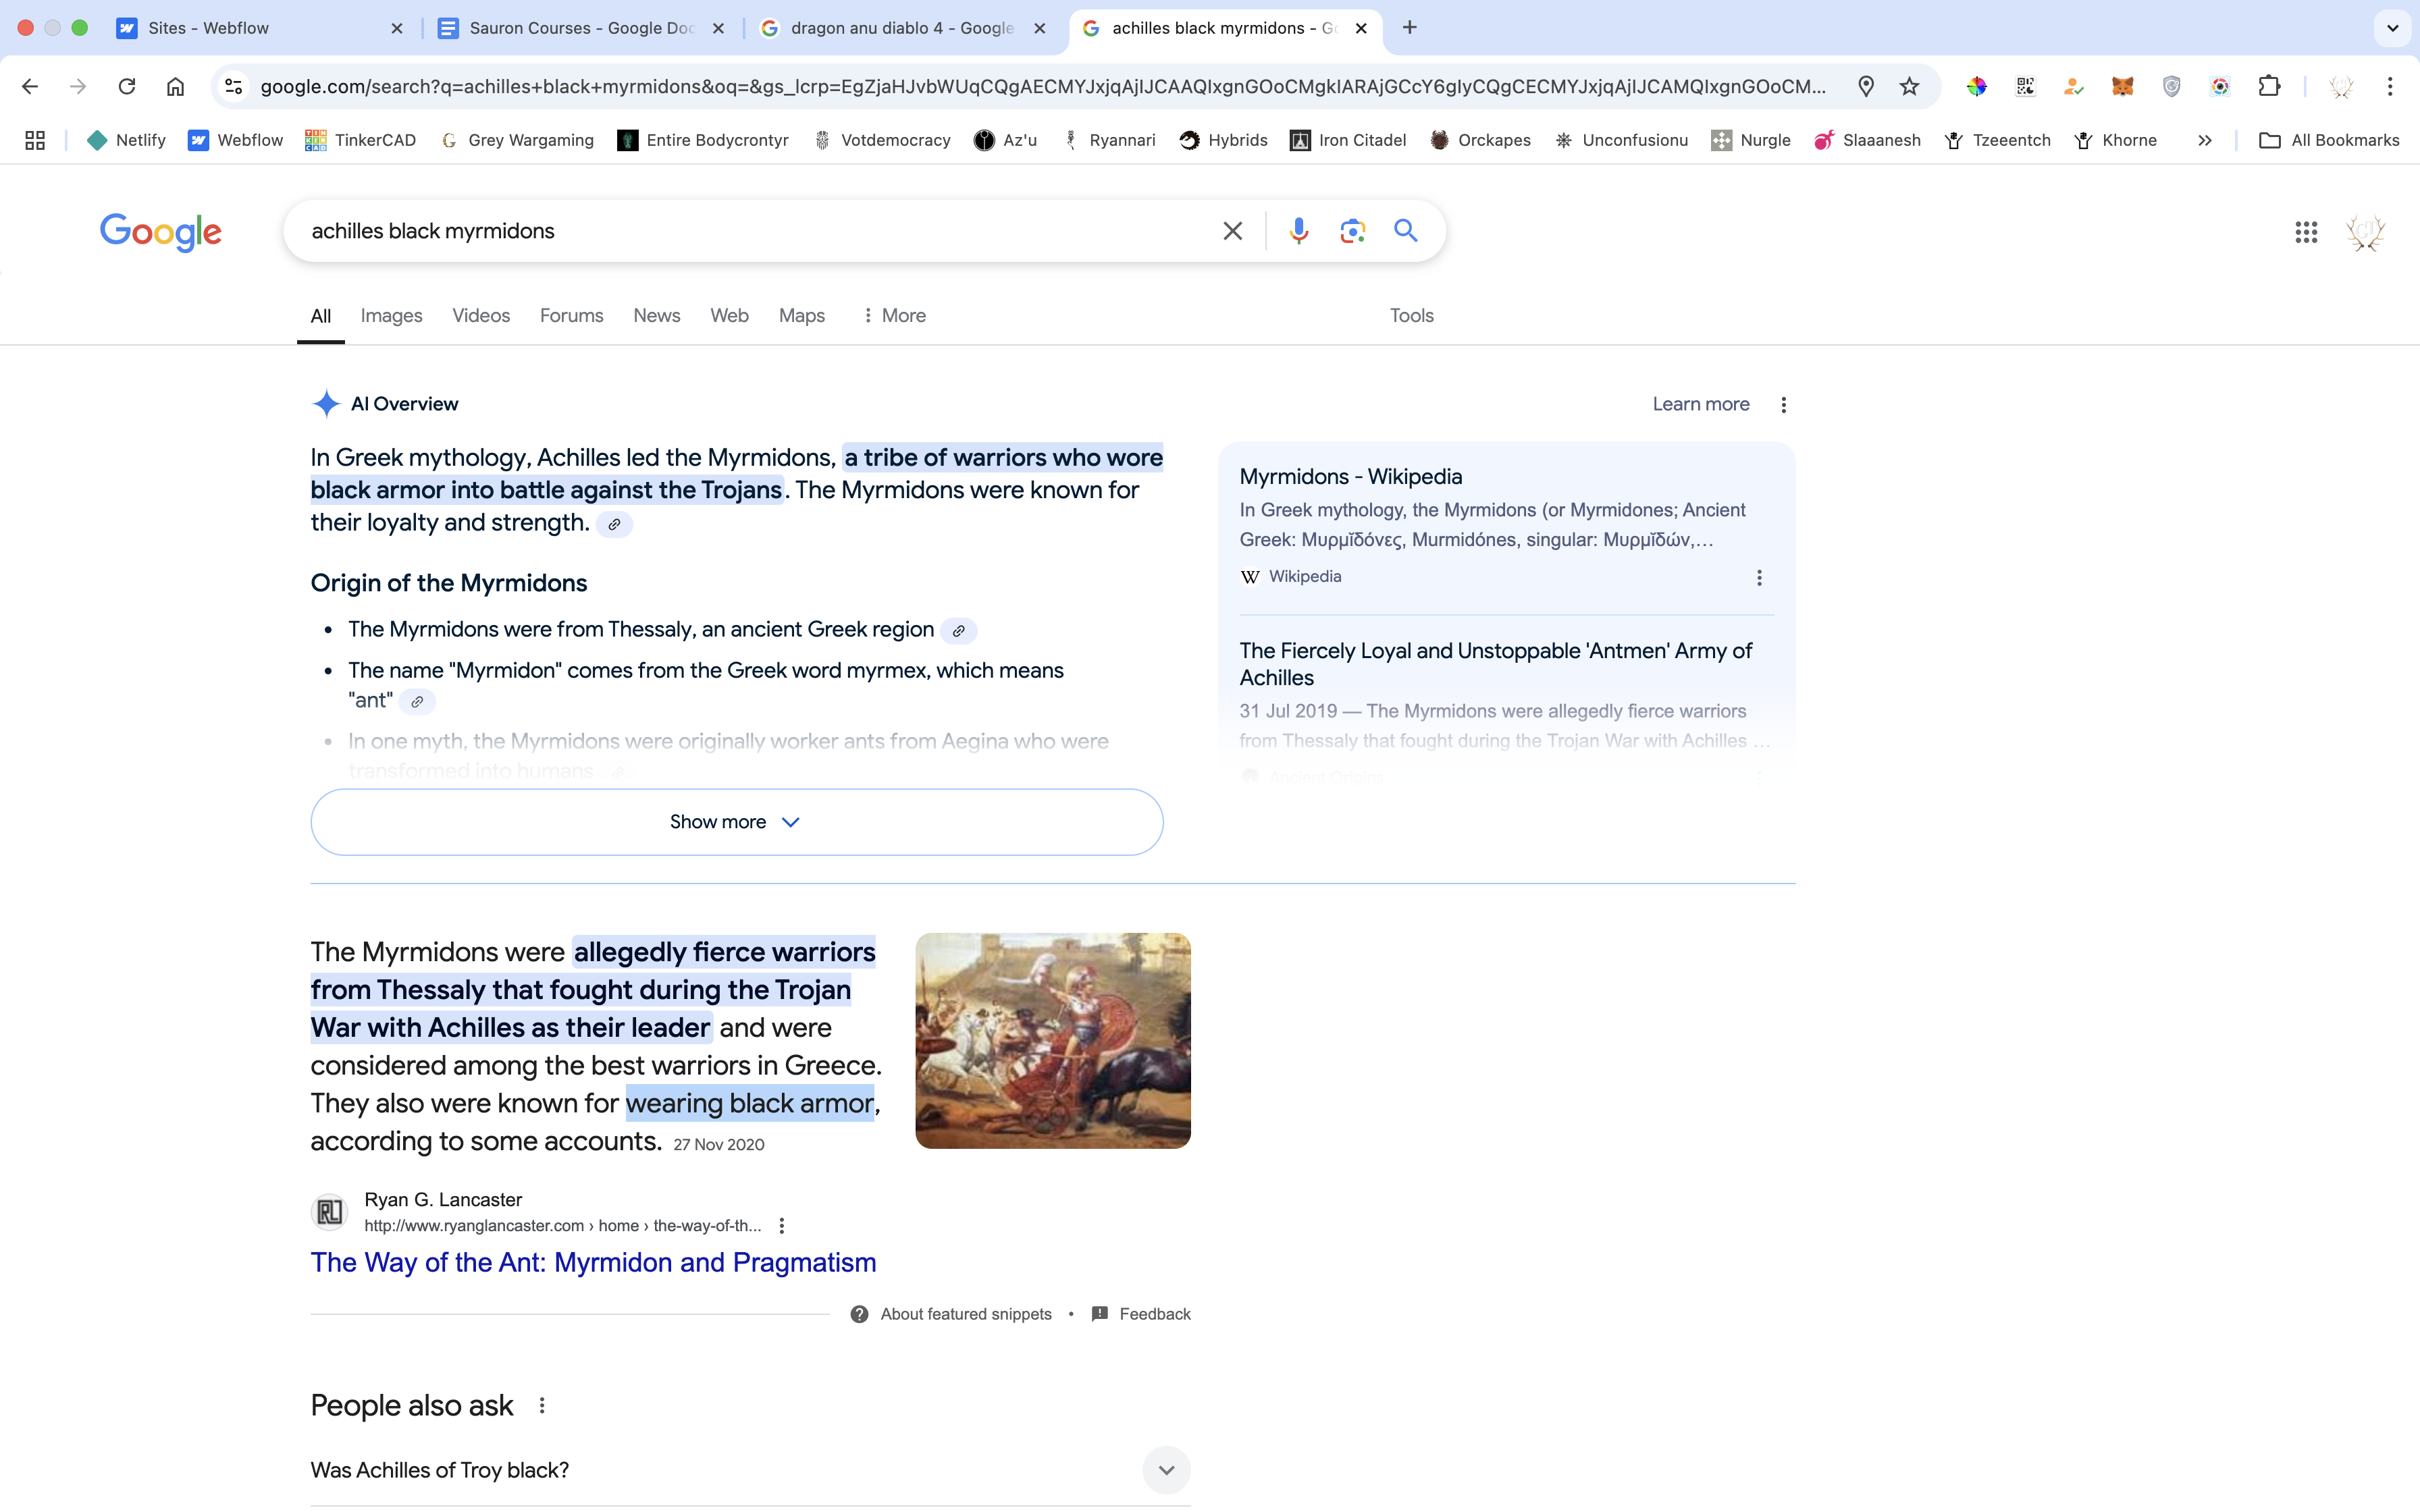The image size is (2420, 1512).
Task: Open Google Lens image search
Action: point(1352,231)
